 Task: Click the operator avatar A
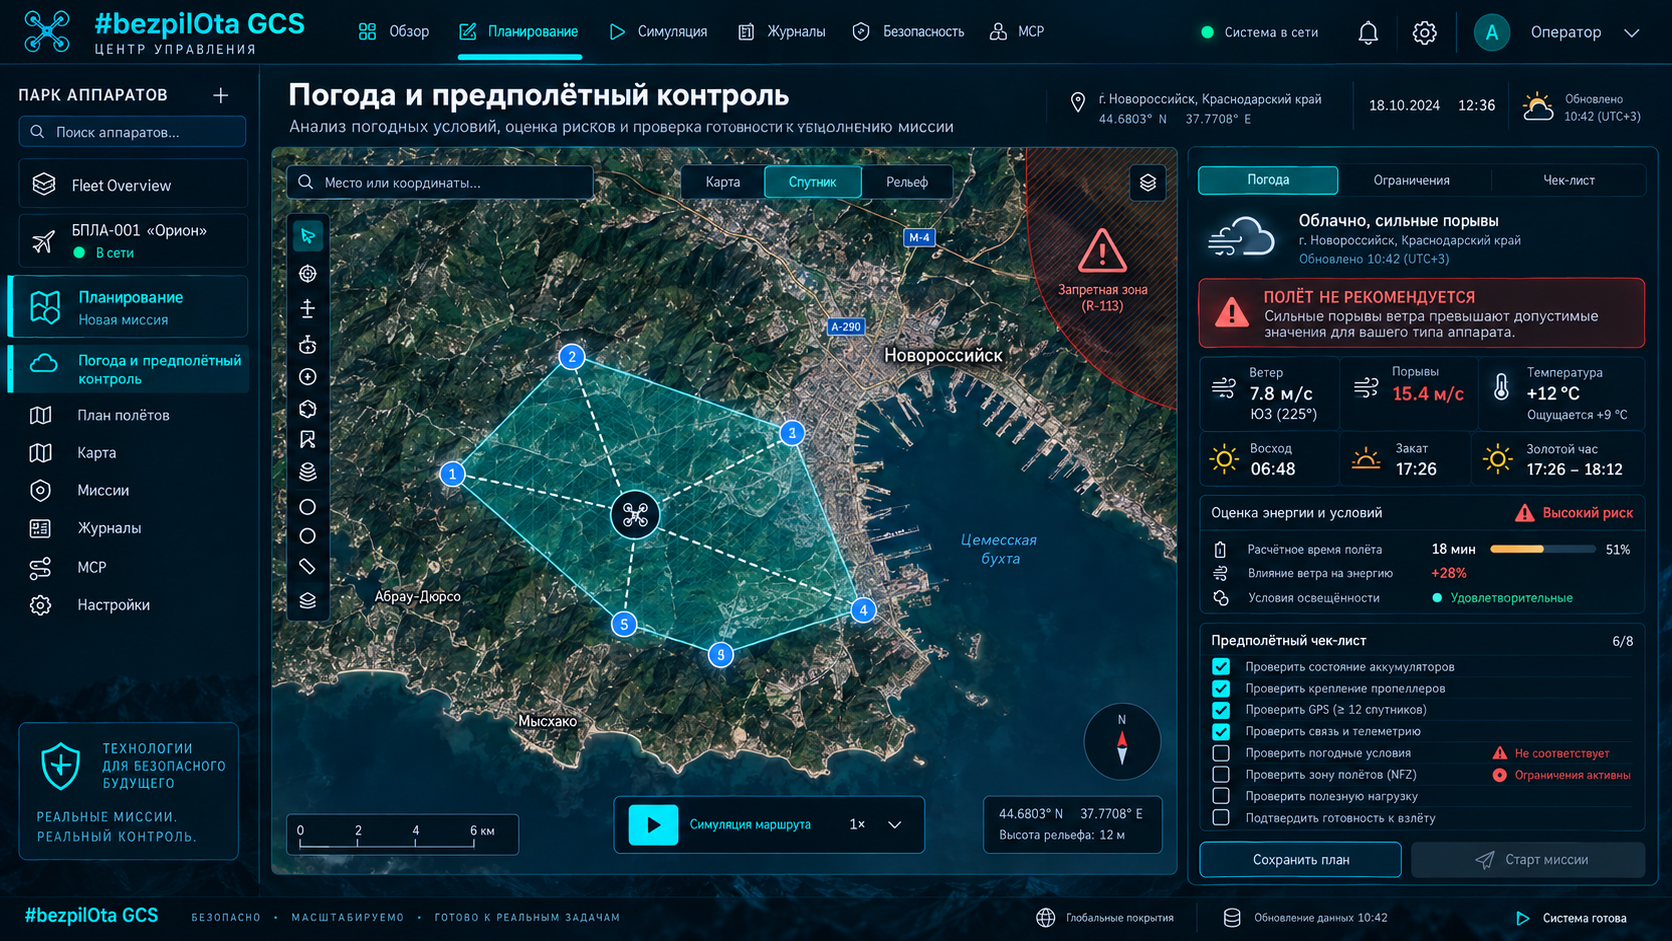pos(1491,33)
